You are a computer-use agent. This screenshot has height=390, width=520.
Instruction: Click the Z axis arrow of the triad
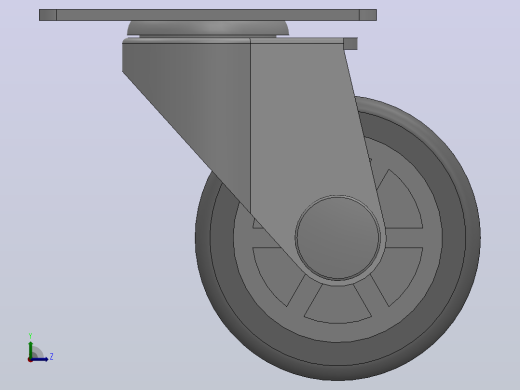coord(39,359)
